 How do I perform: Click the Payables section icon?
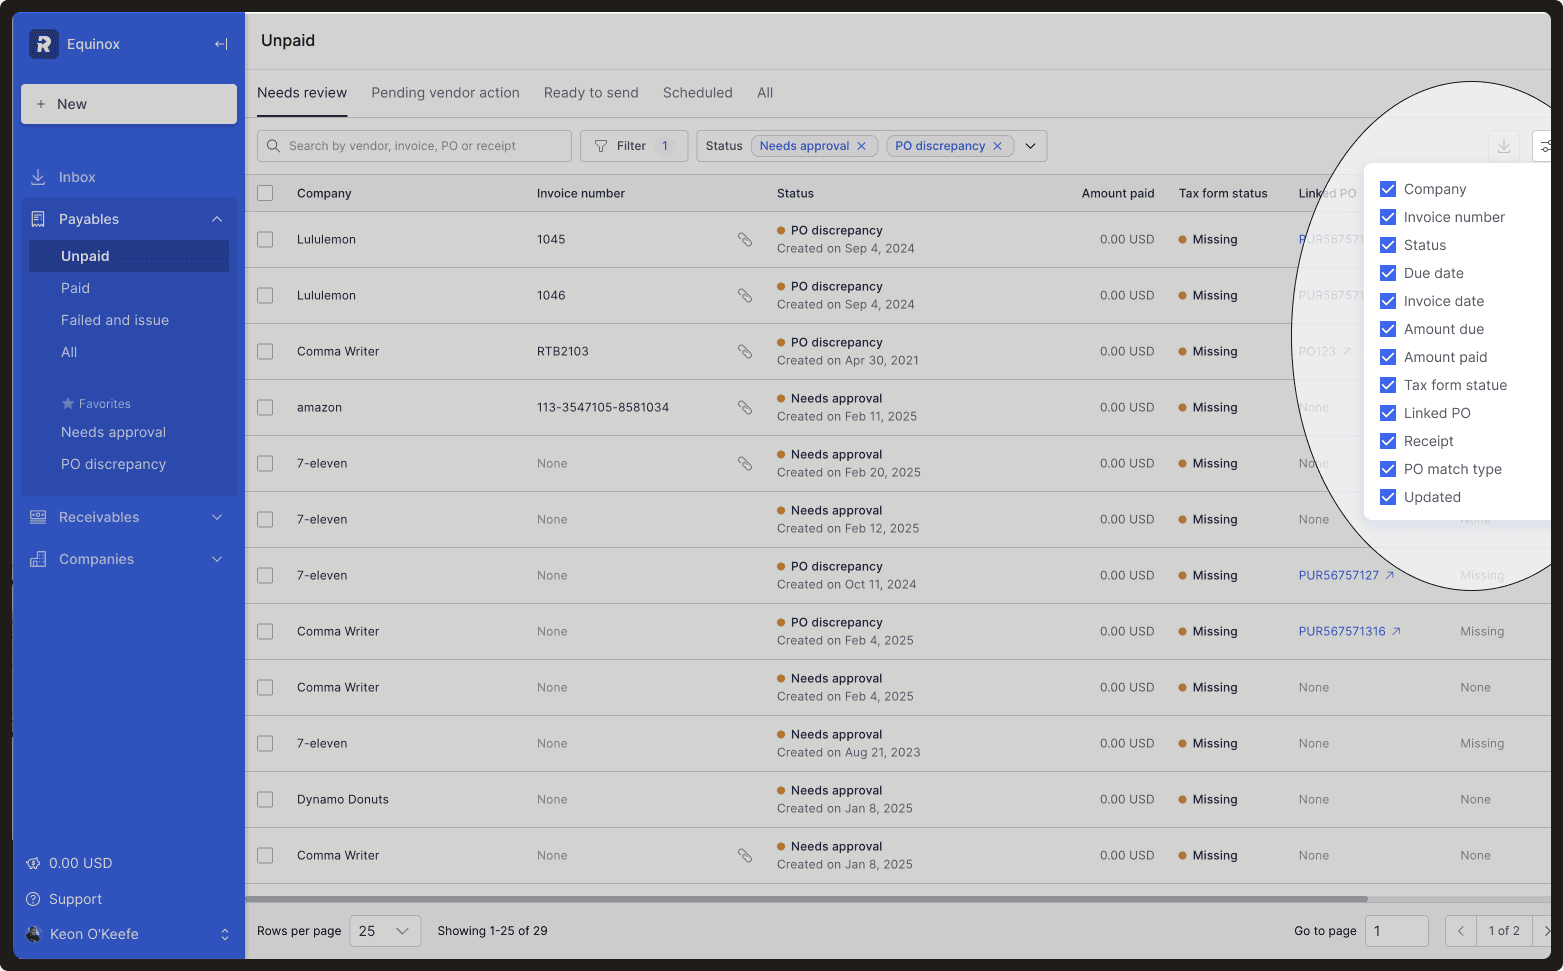38,219
